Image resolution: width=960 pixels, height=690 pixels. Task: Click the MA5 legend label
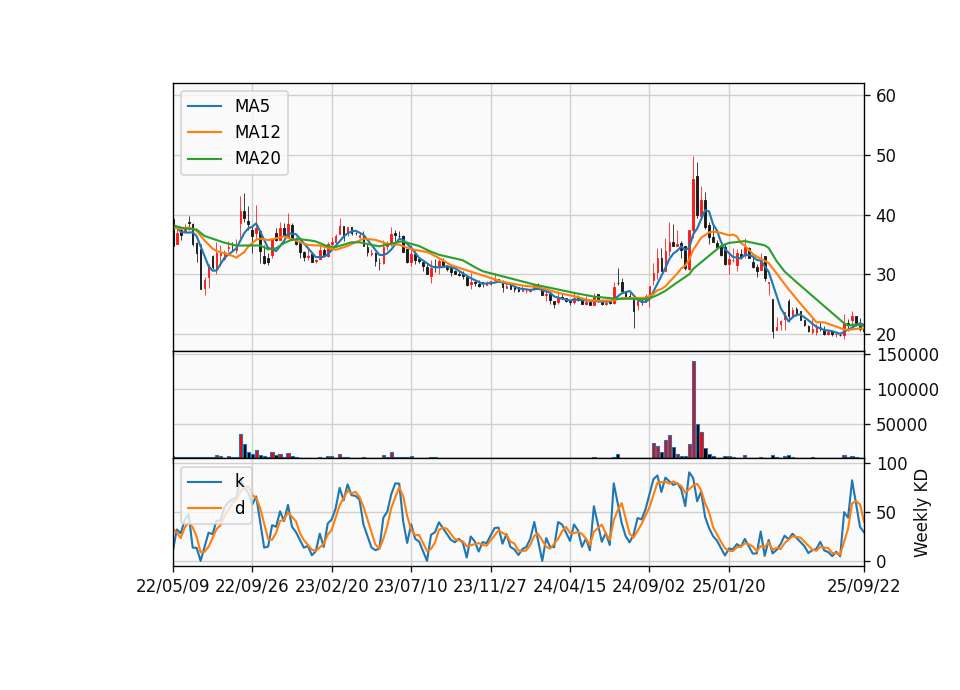(252, 106)
